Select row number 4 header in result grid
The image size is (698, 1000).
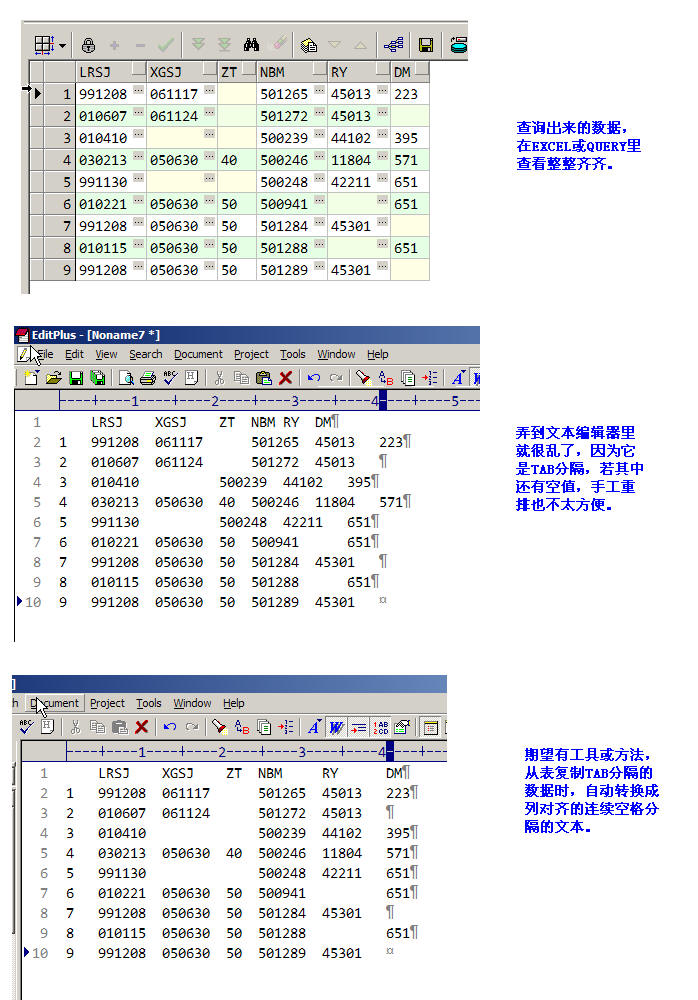click(60, 160)
